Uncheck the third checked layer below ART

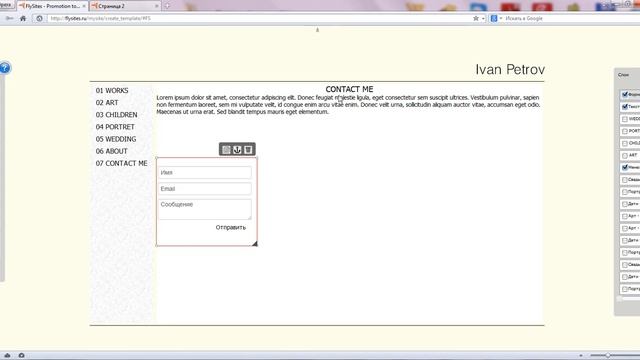point(625,168)
